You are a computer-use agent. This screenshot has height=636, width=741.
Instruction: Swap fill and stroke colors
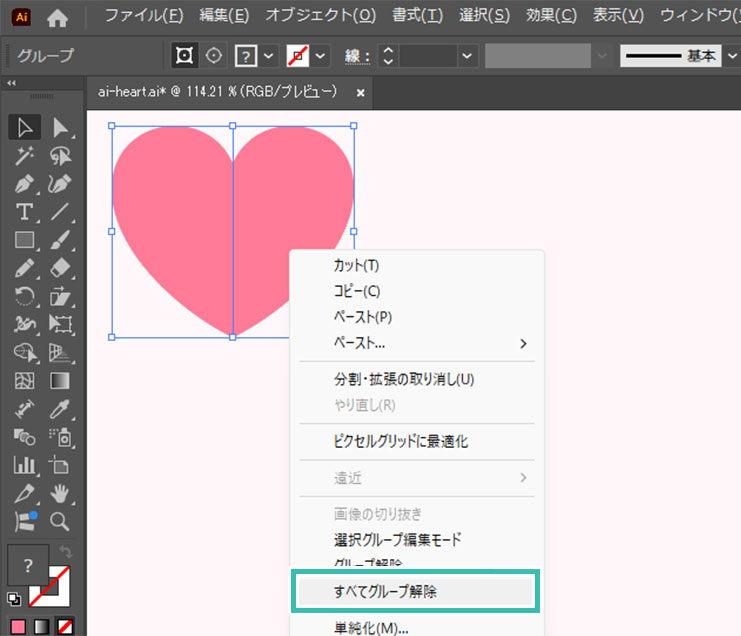coord(68,552)
